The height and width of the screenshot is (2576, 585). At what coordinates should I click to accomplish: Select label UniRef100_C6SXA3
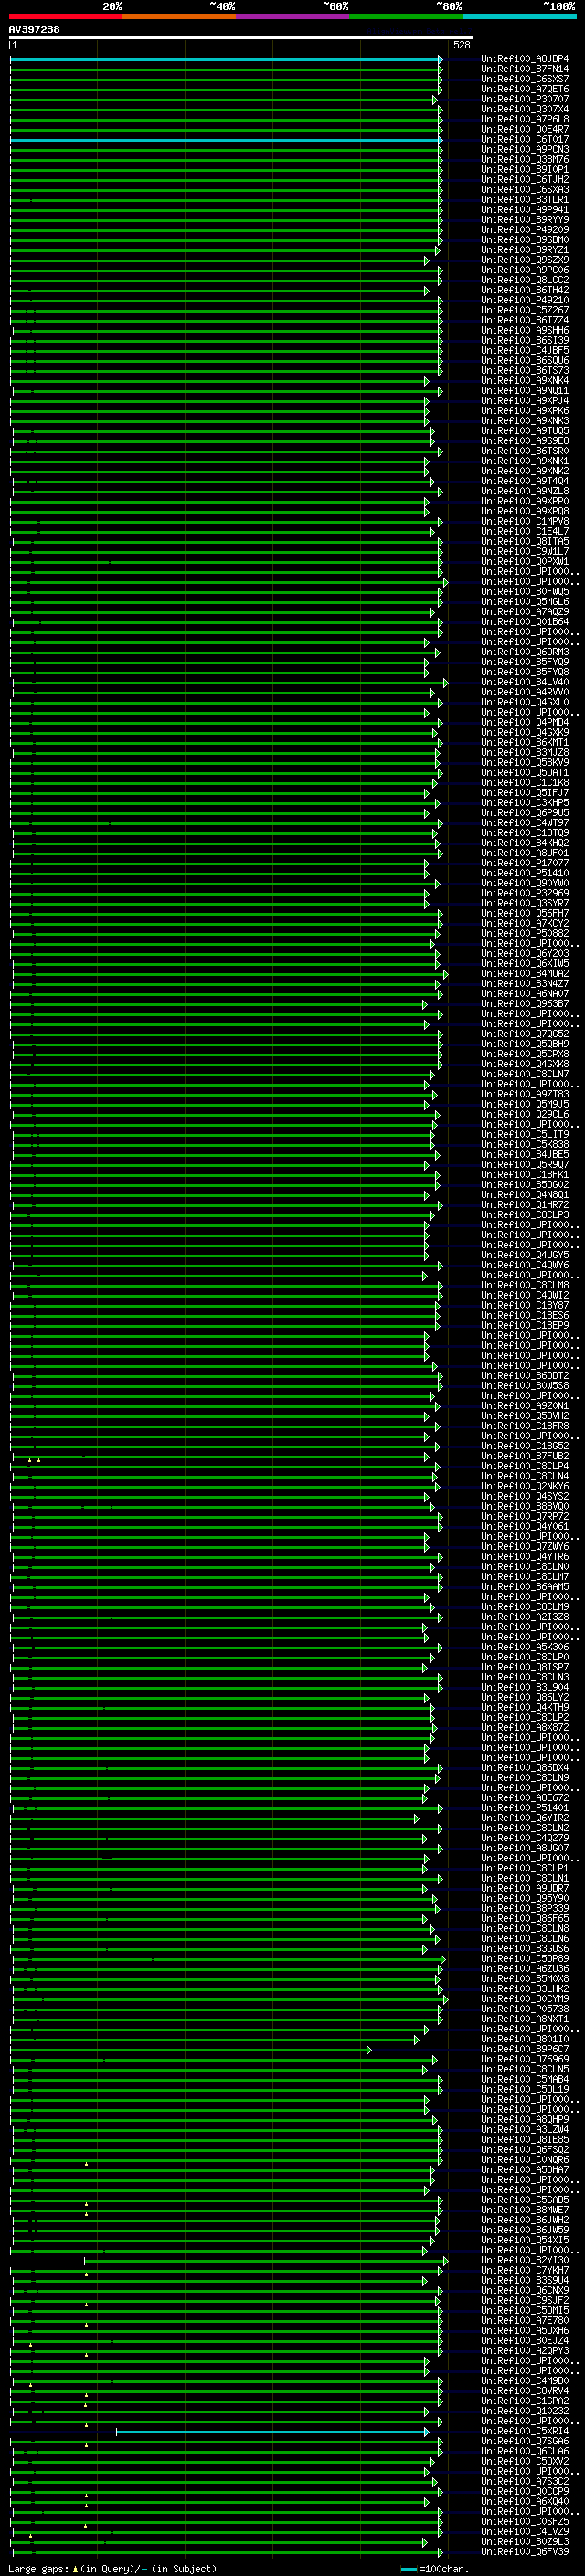click(524, 189)
